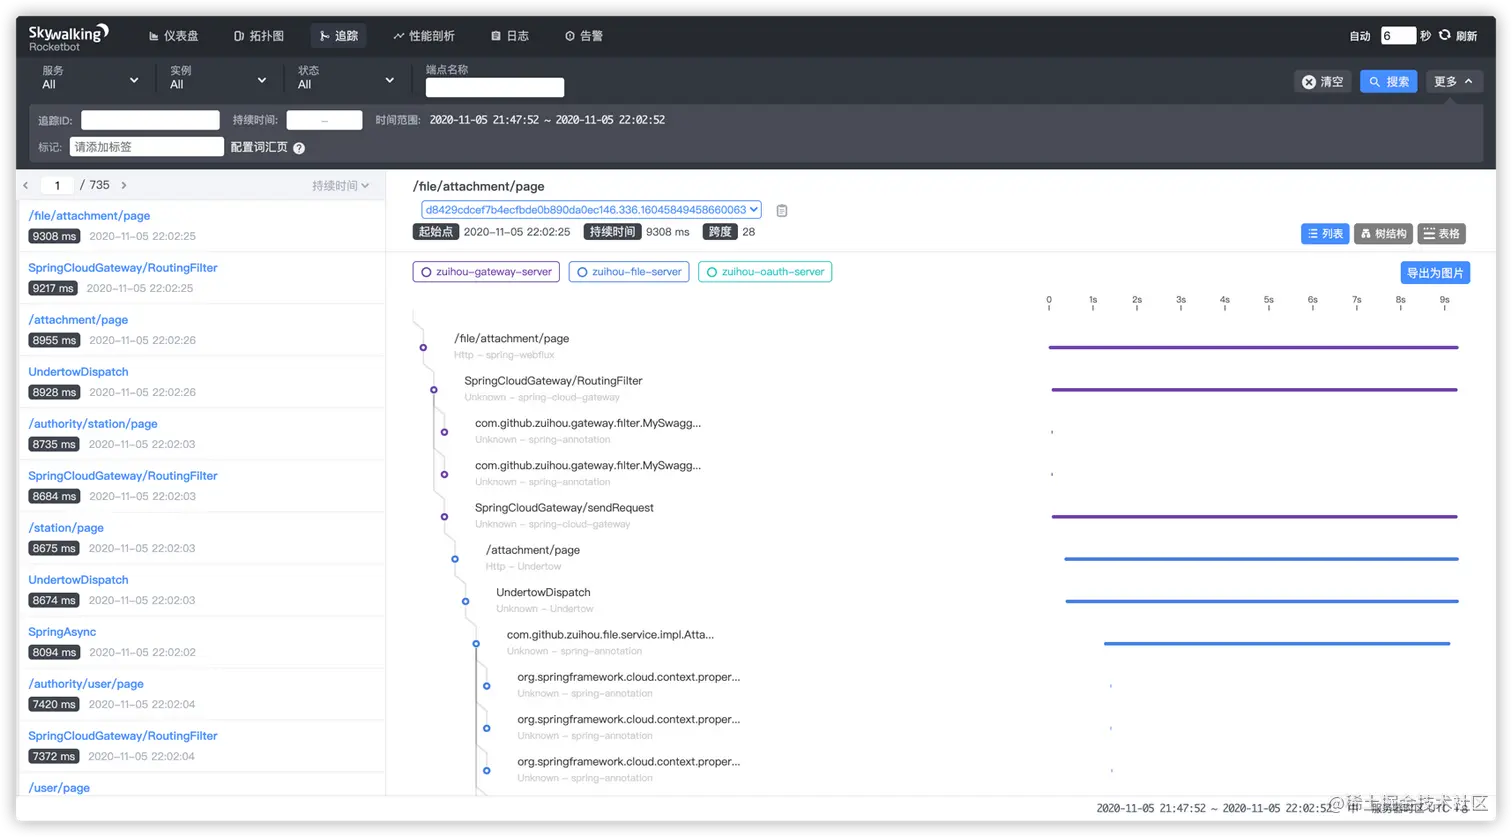This screenshot has height=837, width=1512.
Task: Toggle the zuihou-oauth-server legend tag
Action: click(765, 272)
